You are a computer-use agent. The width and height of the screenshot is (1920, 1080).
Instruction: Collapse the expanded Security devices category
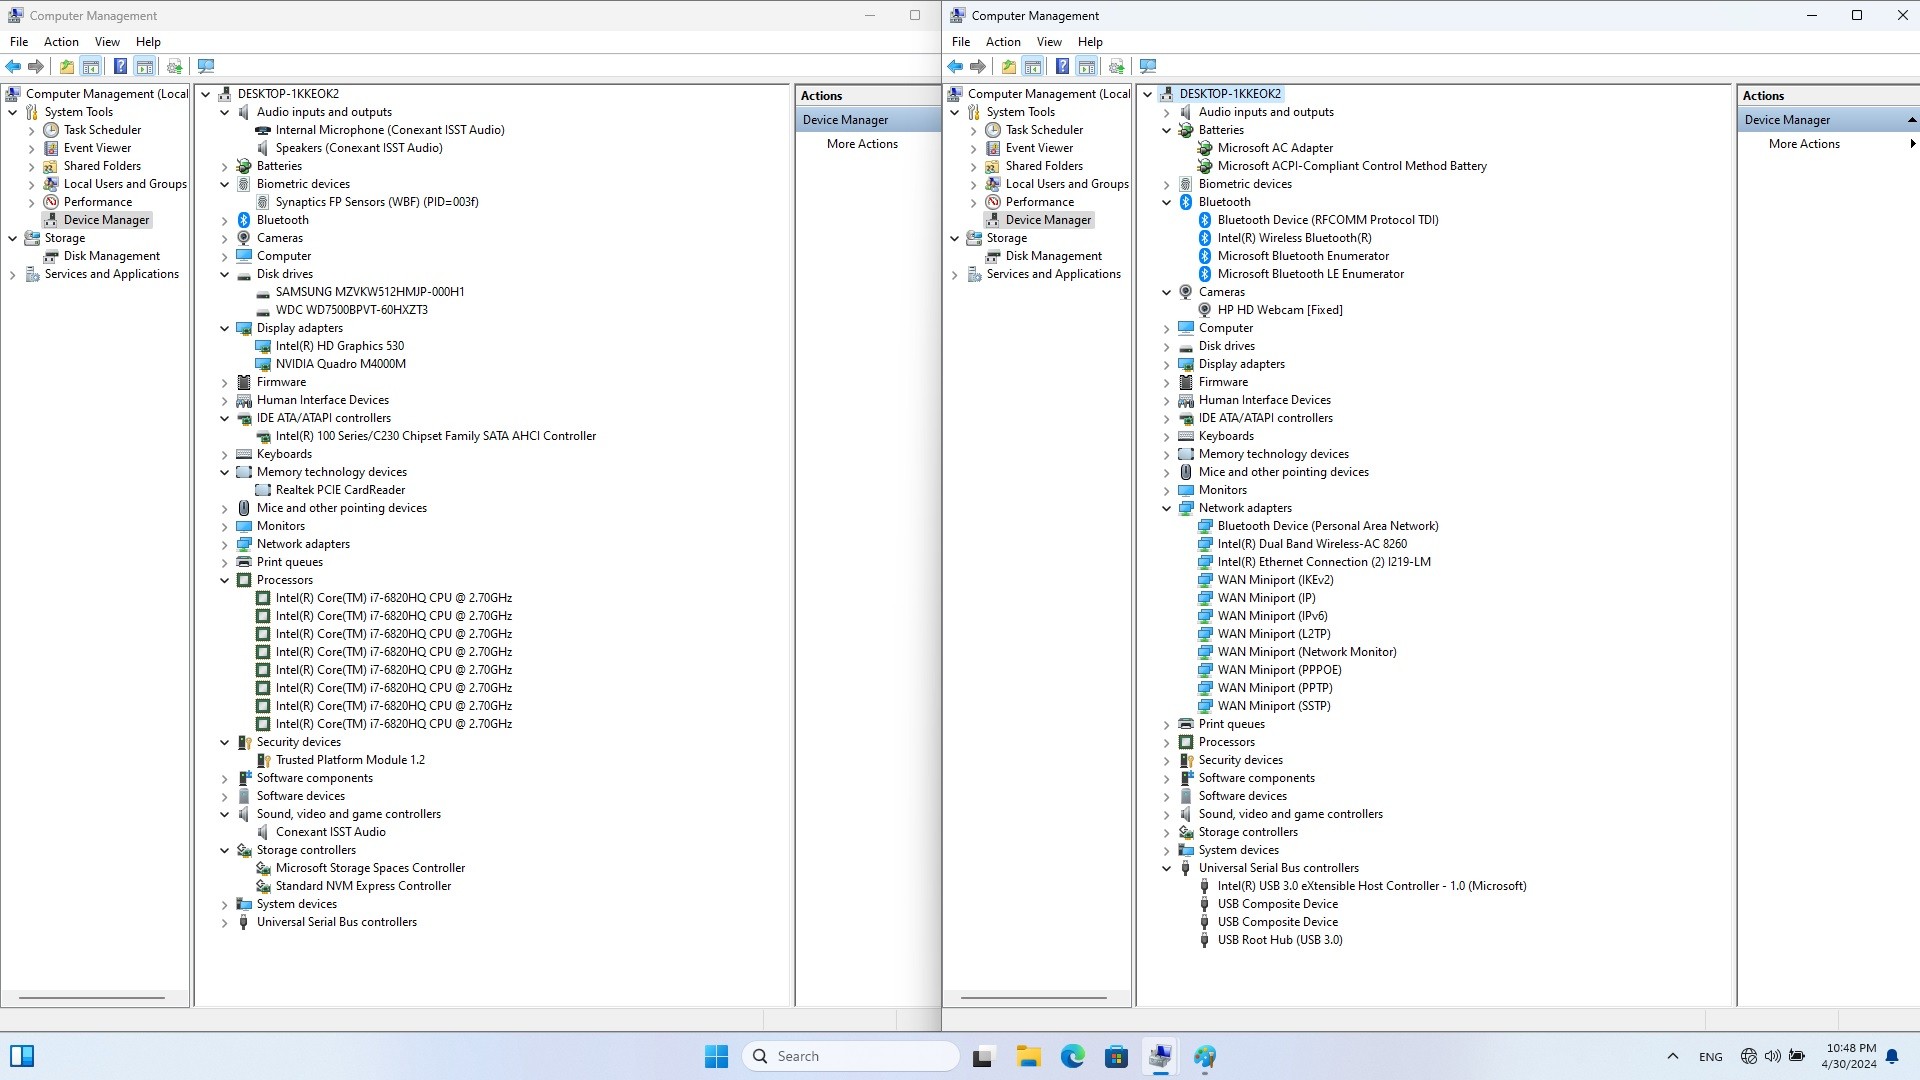(225, 742)
